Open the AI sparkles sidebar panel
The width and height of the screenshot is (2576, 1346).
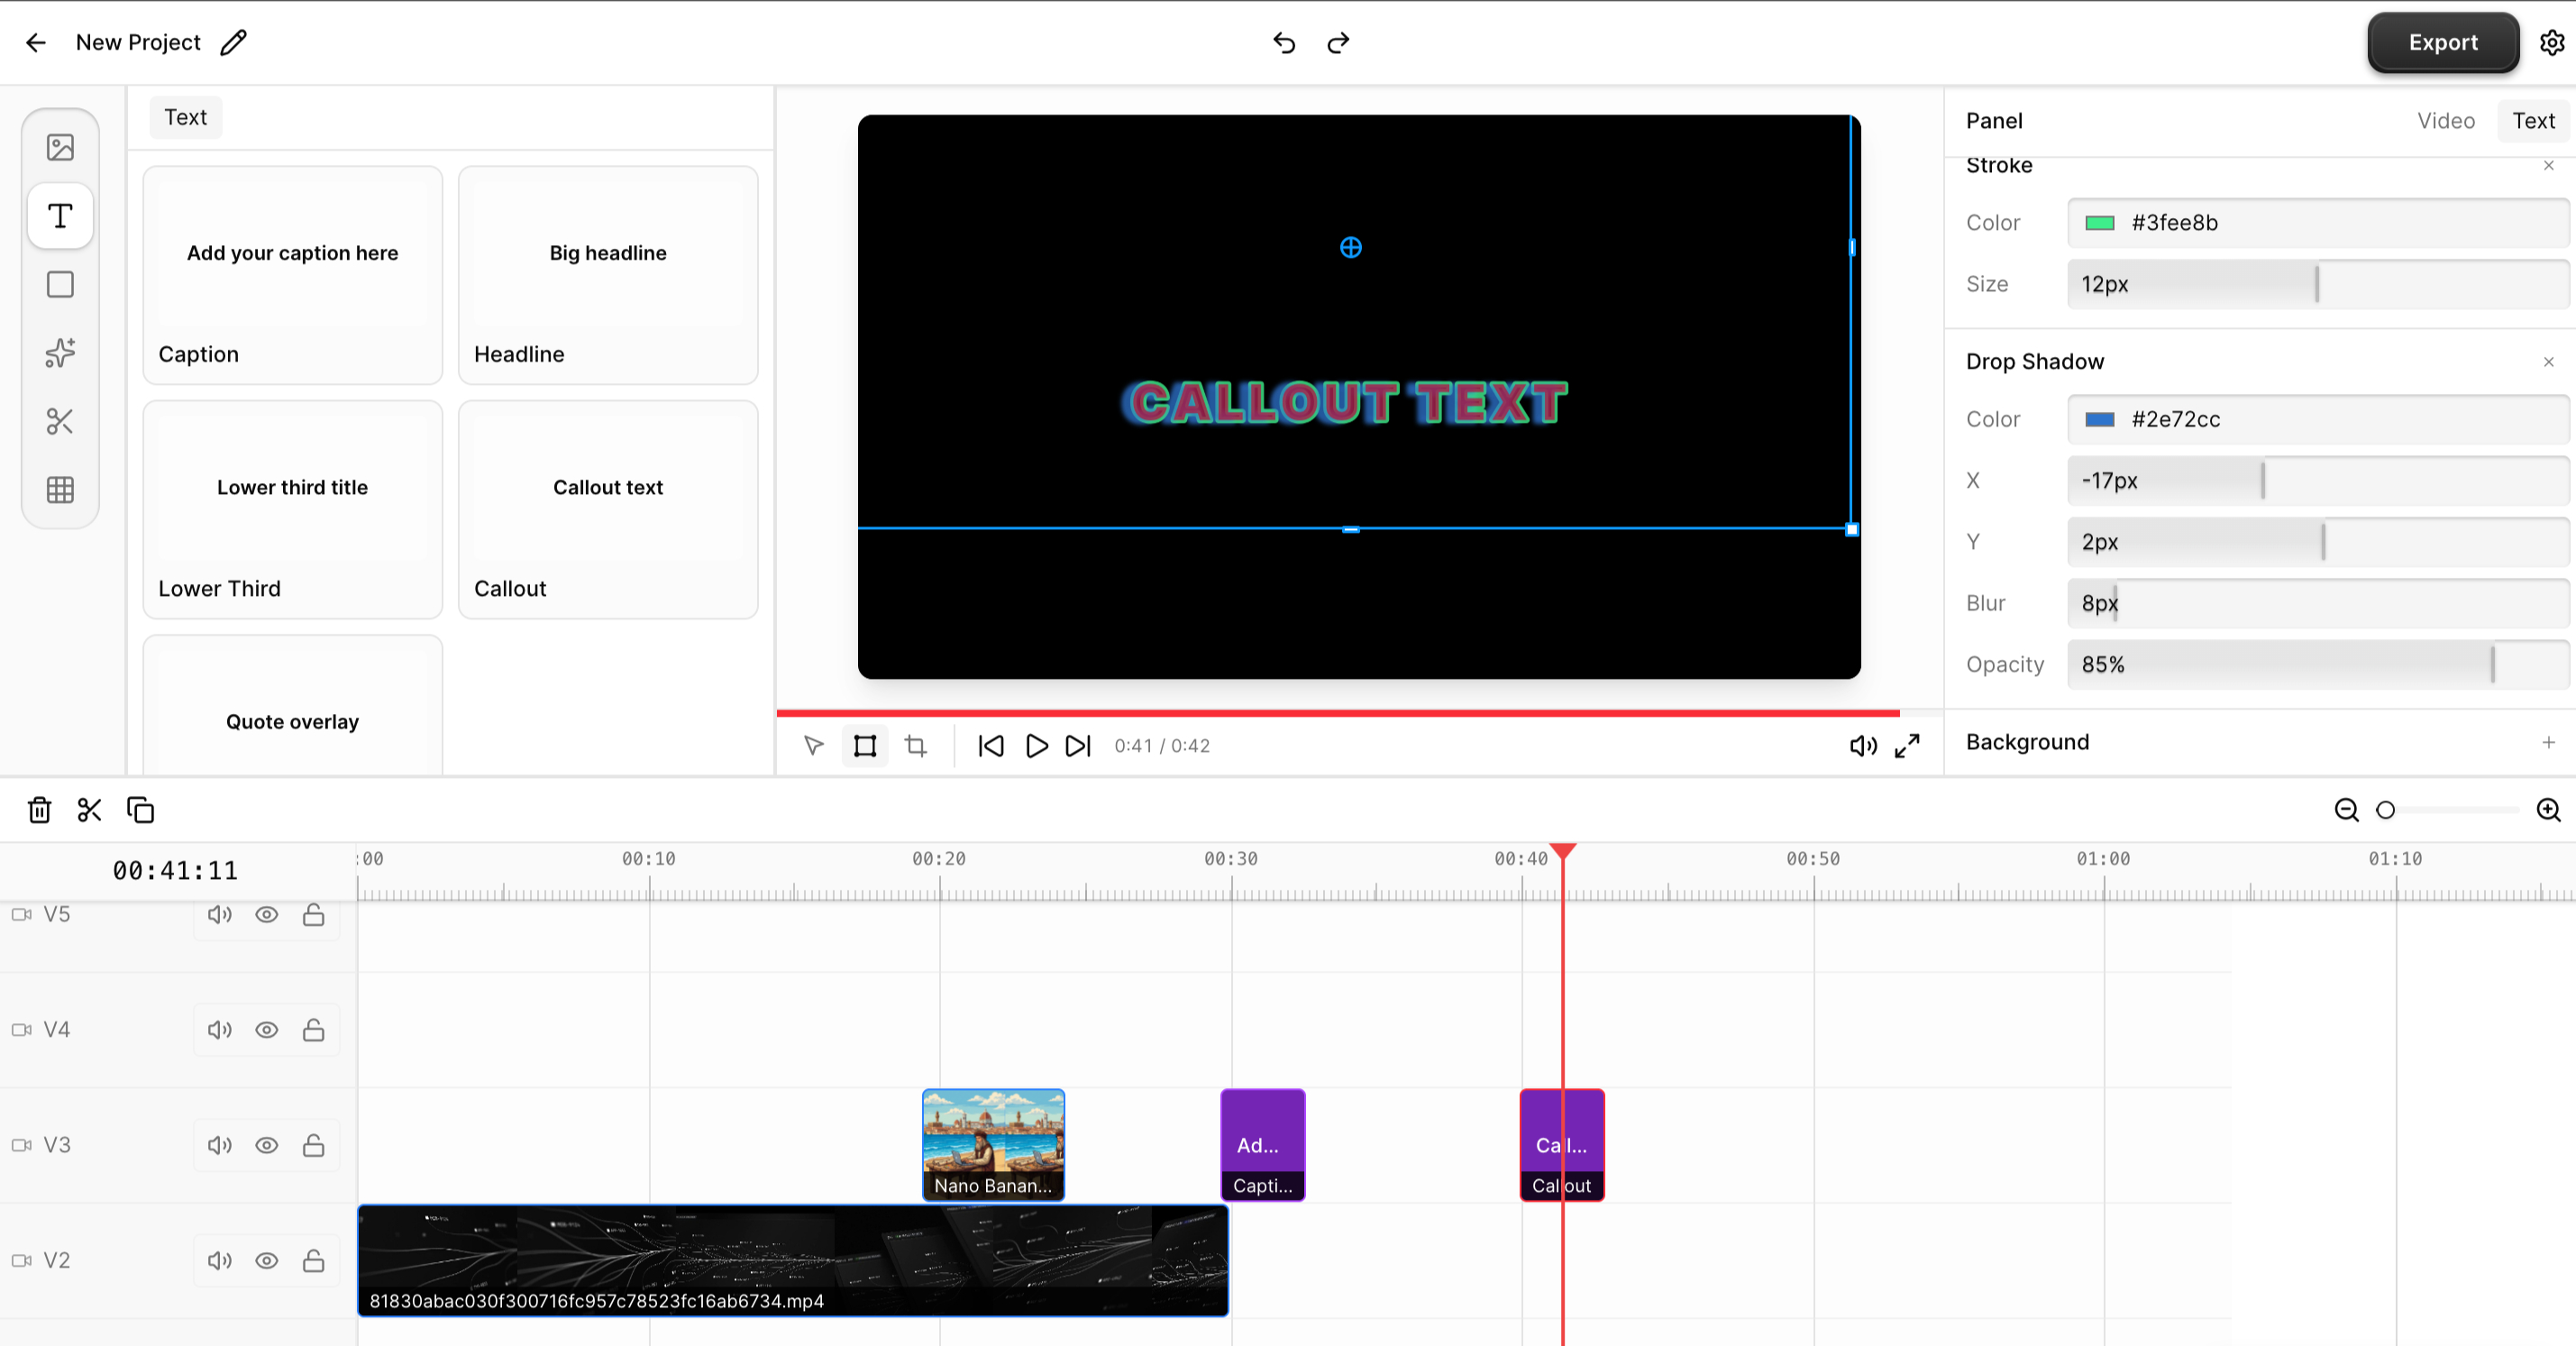coord(60,352)
